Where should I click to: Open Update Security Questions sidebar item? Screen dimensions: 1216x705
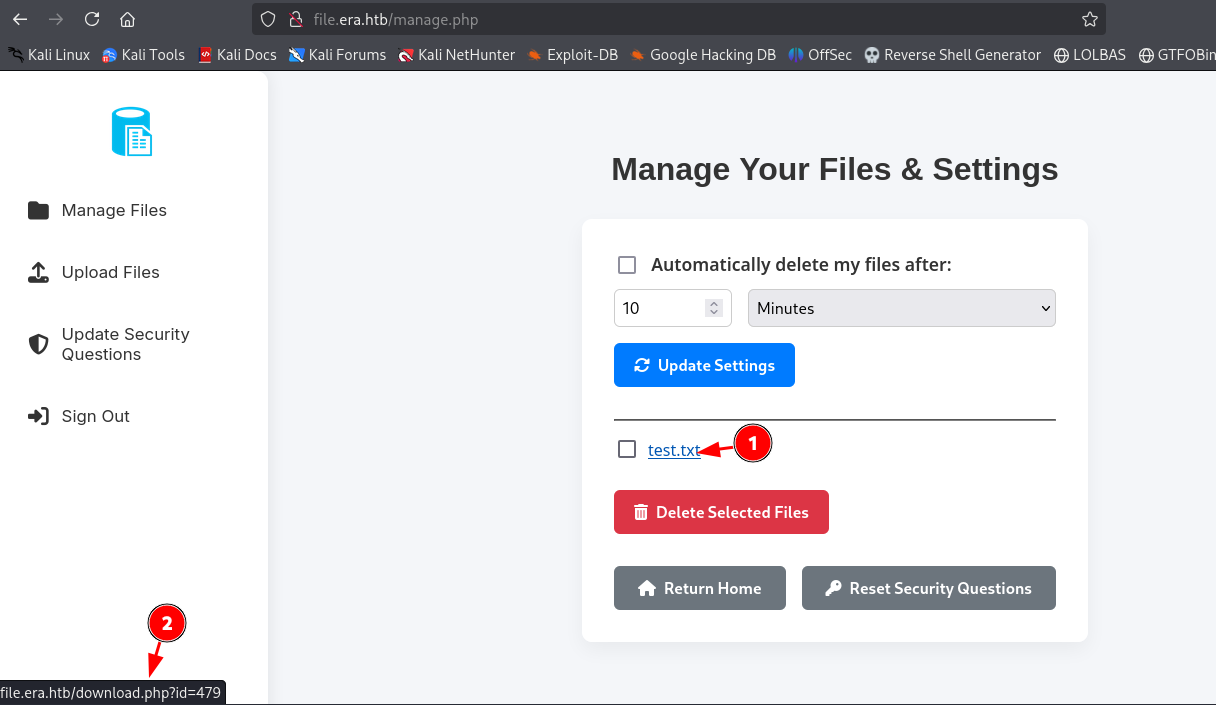[x=125, y=344]
